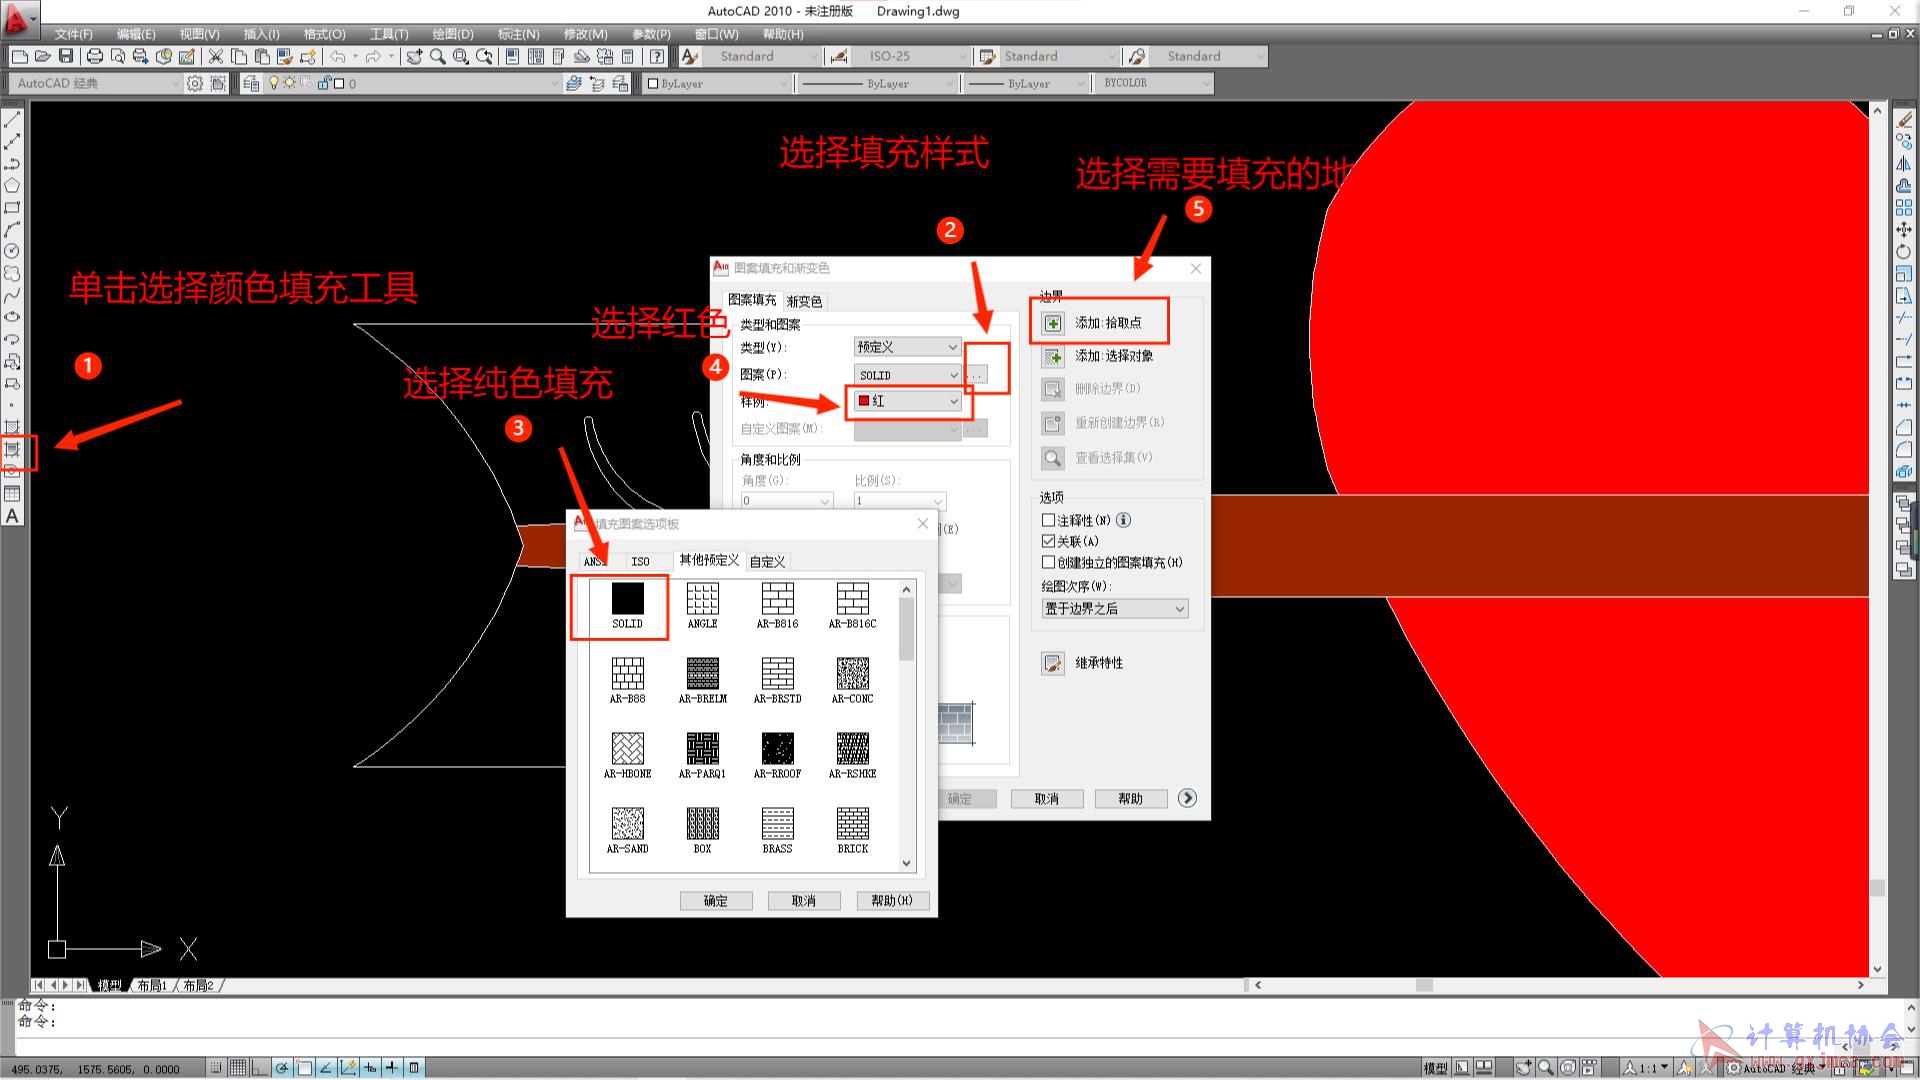Click the Zoom realtime magnifier icon

click(x=437, y=56)
